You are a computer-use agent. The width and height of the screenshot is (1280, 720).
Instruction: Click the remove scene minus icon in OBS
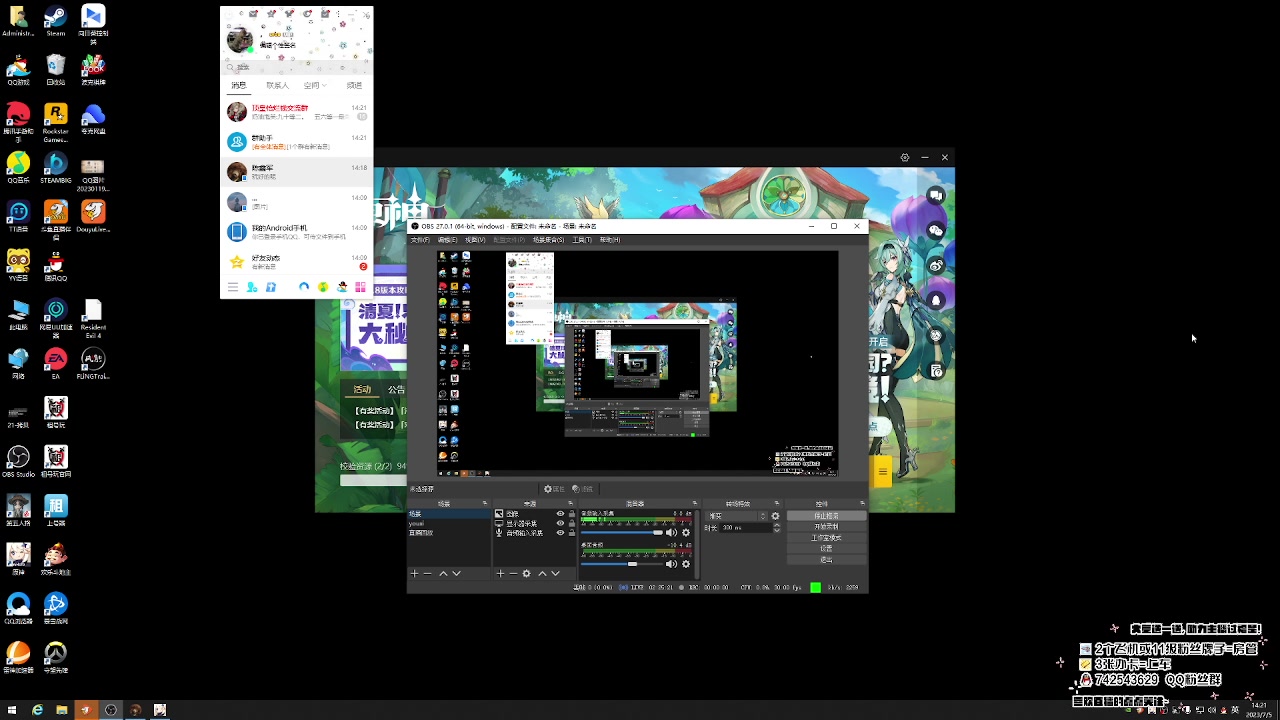(428, 573)
